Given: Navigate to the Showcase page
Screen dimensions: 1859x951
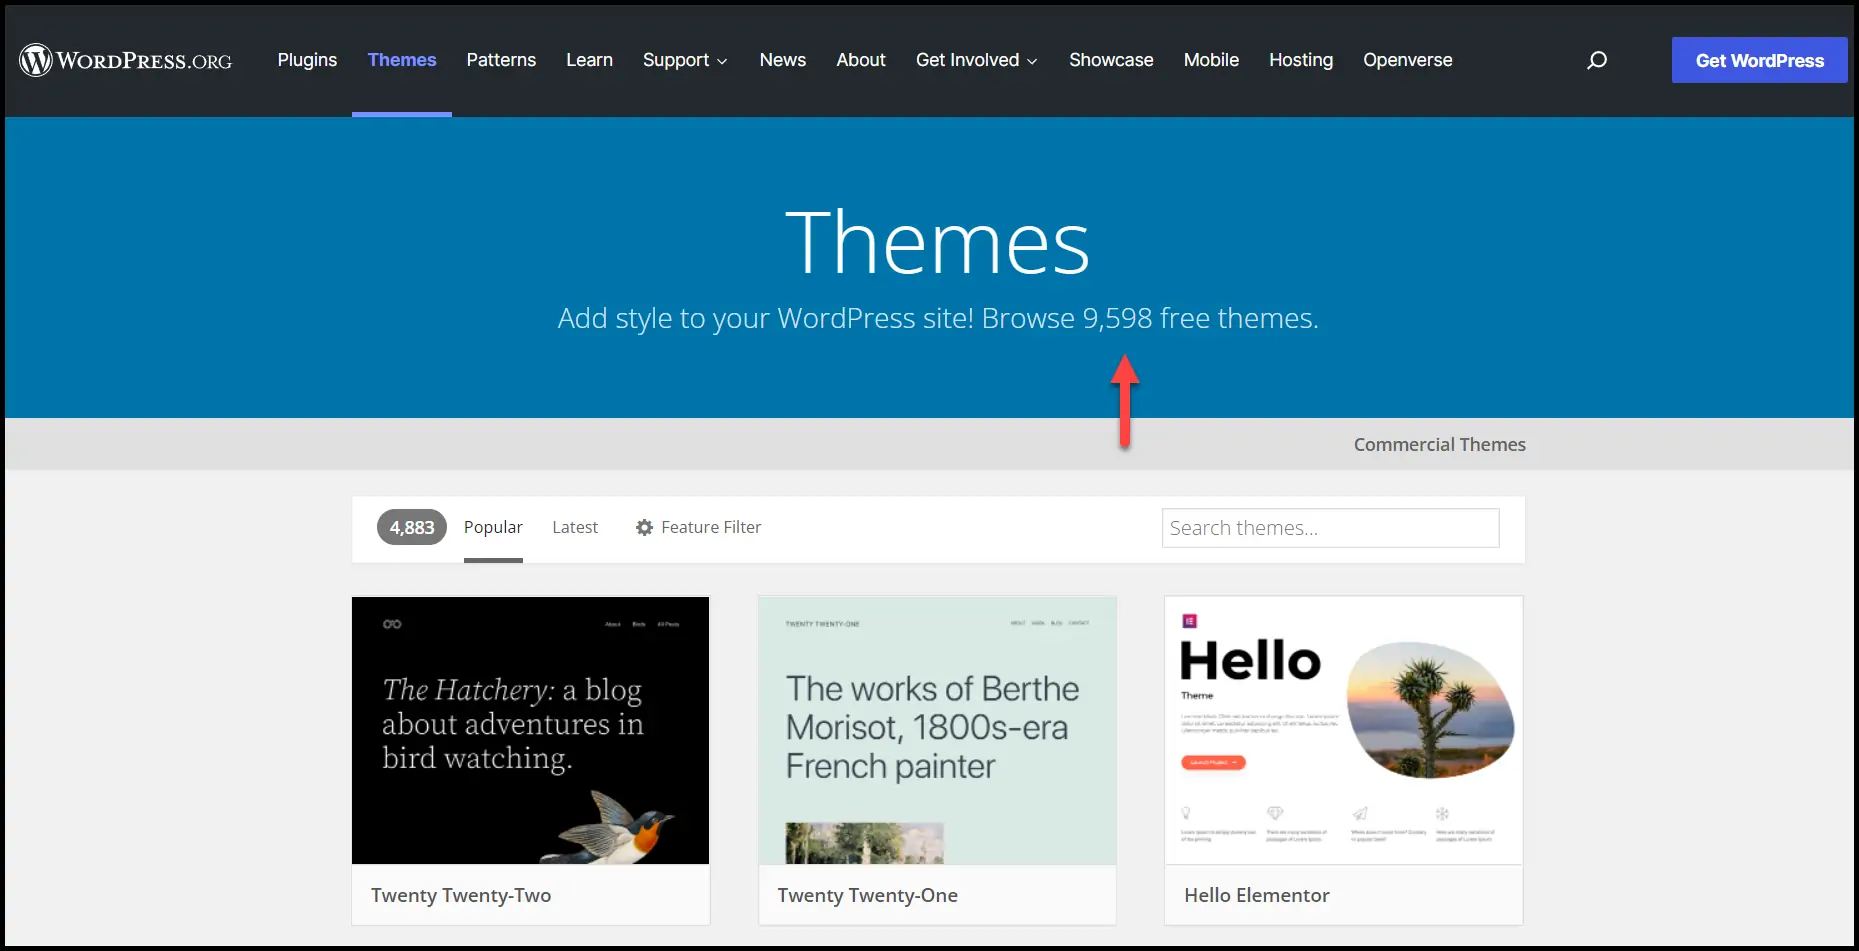Looking at the screenshot, I should 1111,60.
